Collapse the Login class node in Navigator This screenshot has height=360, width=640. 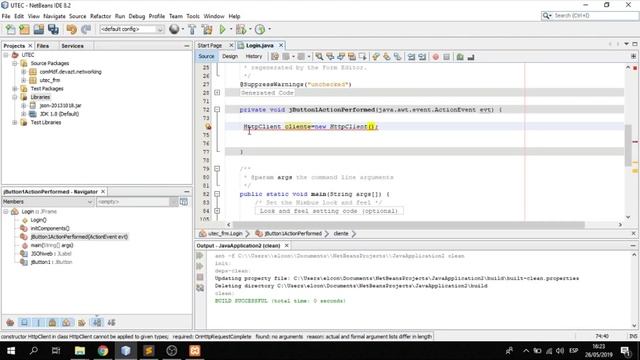6,211
